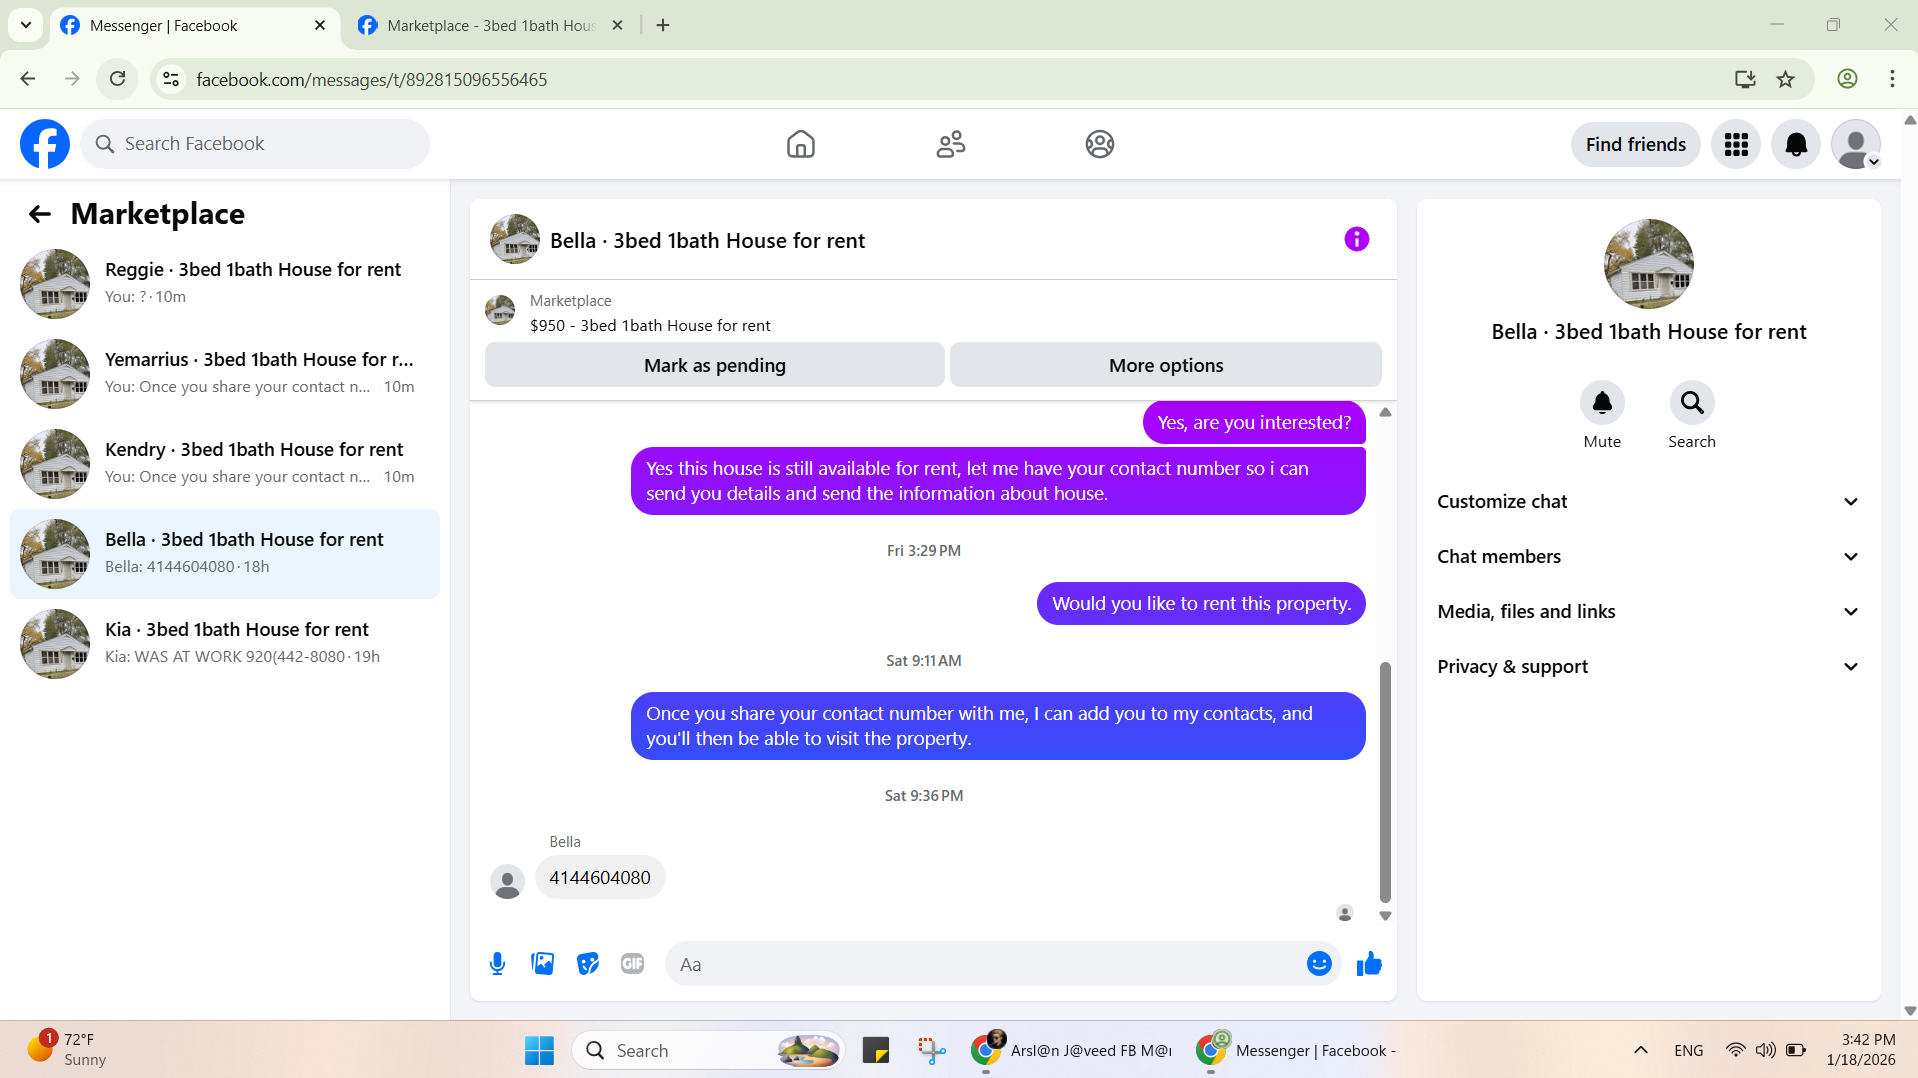Click the Windows taskbar Search box
Viewport: 1918px width, 1078px height.
click(708, 1050)
